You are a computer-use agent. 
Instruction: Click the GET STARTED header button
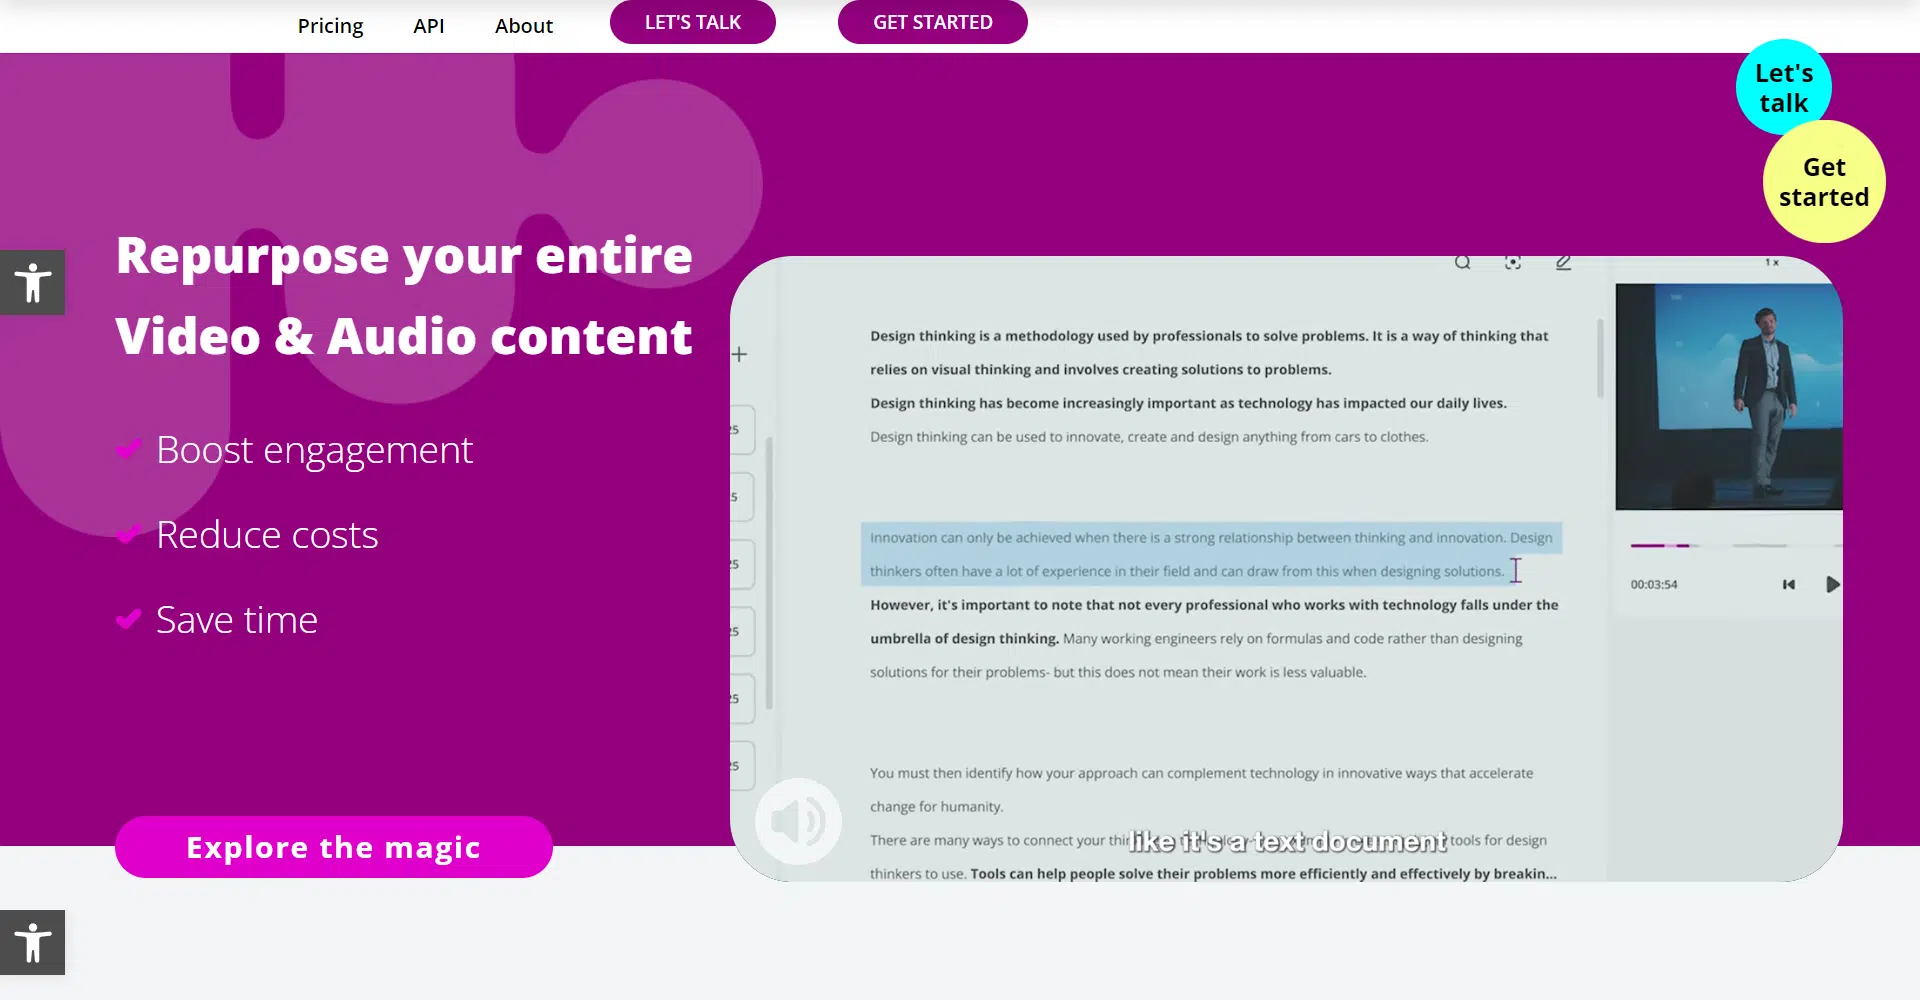click(x=932, y=22)
